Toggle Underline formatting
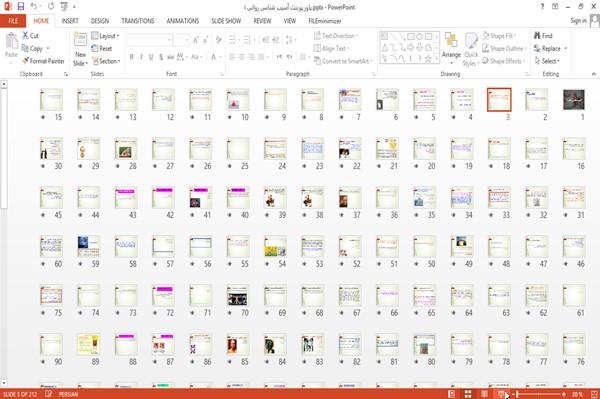 (x=151, y=57)
